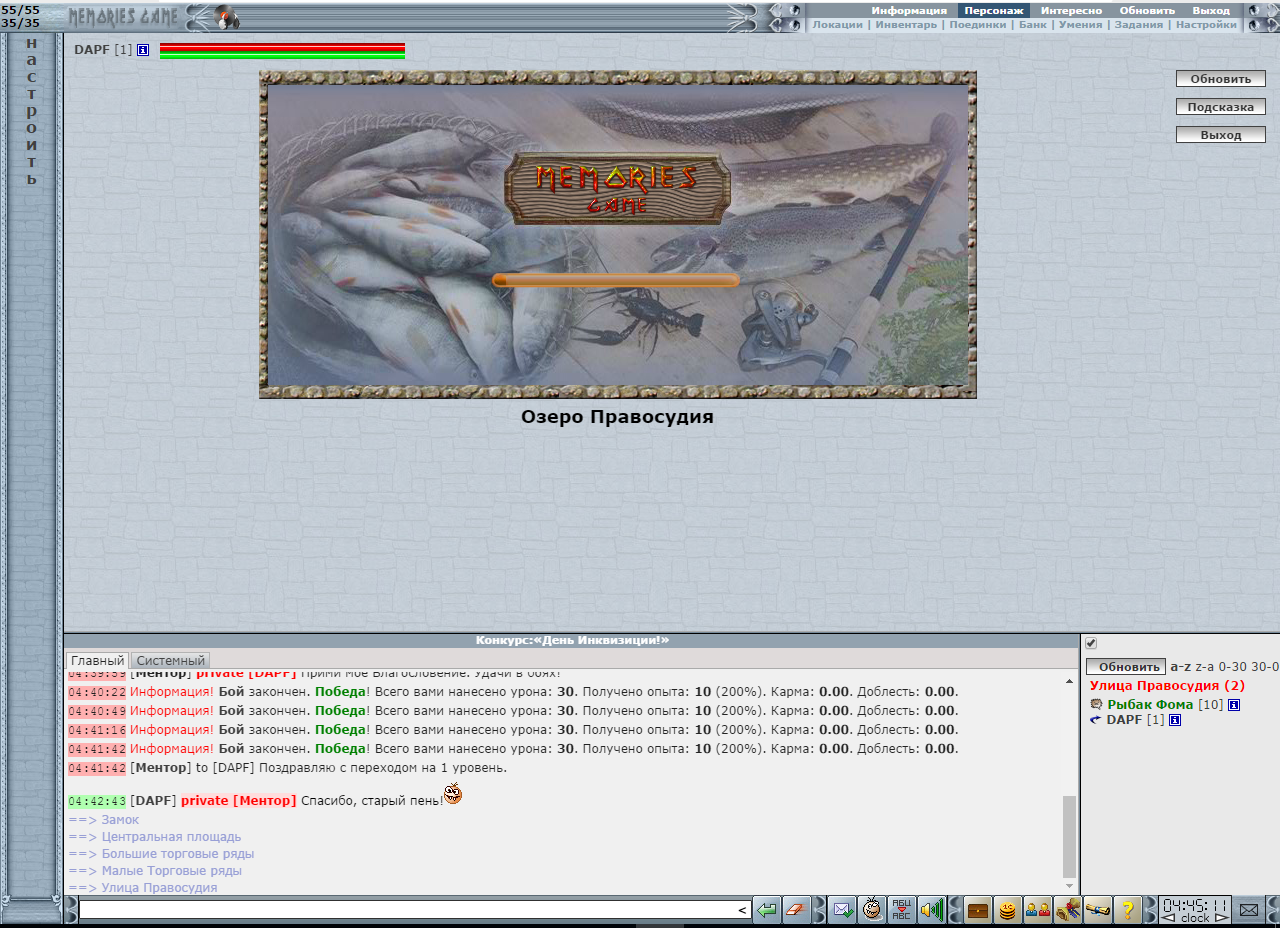
Task: Open the briefcase inventory icon
Action: coord(978,910)
